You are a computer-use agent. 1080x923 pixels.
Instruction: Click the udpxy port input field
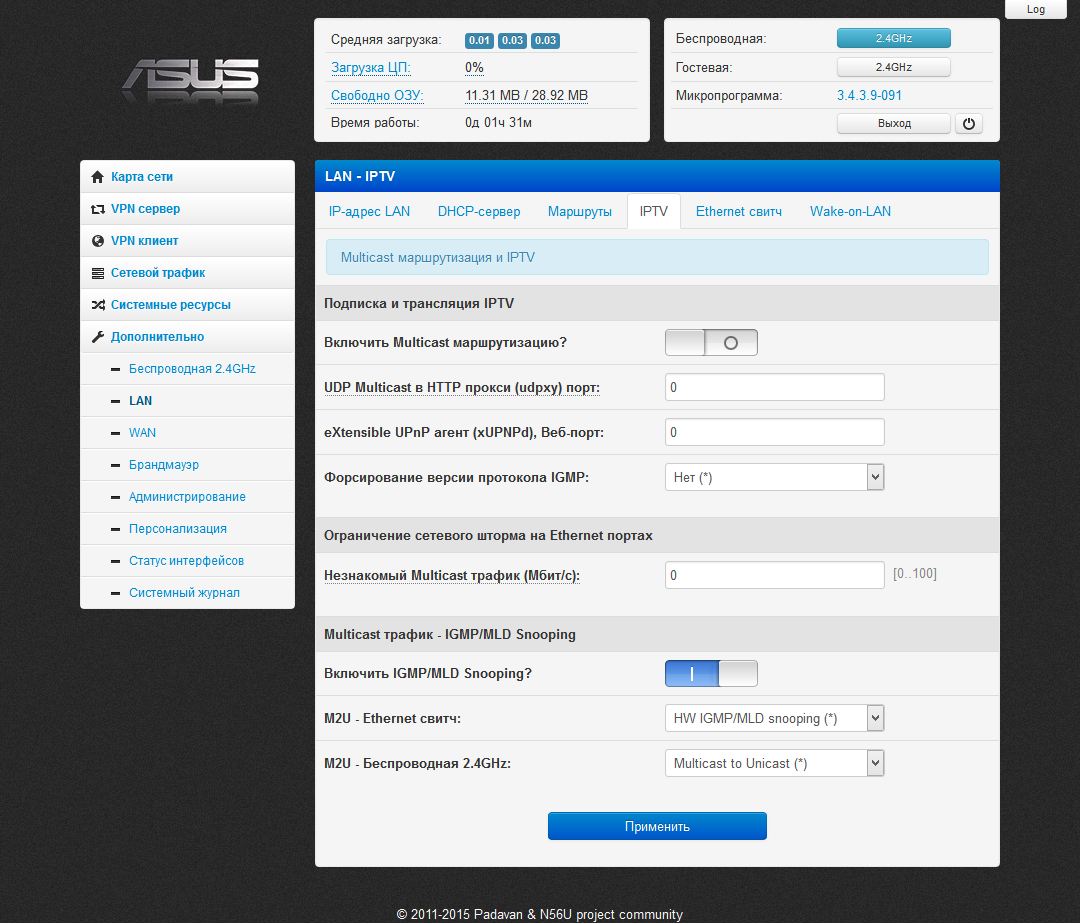[x=774, y=387]
